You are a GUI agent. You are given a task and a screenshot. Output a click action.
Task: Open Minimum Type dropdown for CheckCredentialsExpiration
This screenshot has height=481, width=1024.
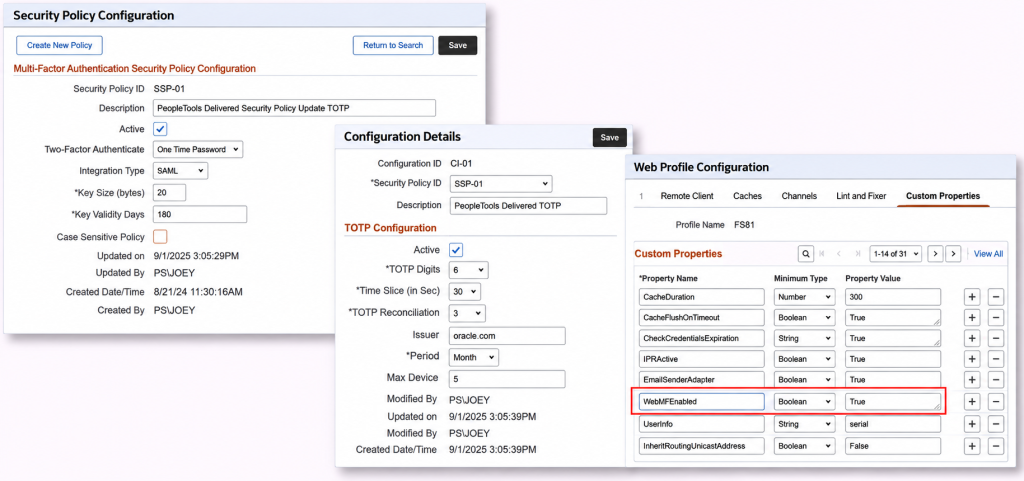pyautogui.click(x=805, y=339)
